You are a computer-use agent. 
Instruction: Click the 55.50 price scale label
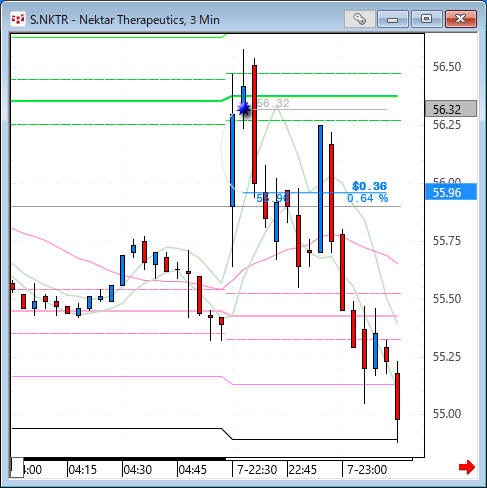tap(447, 299)
